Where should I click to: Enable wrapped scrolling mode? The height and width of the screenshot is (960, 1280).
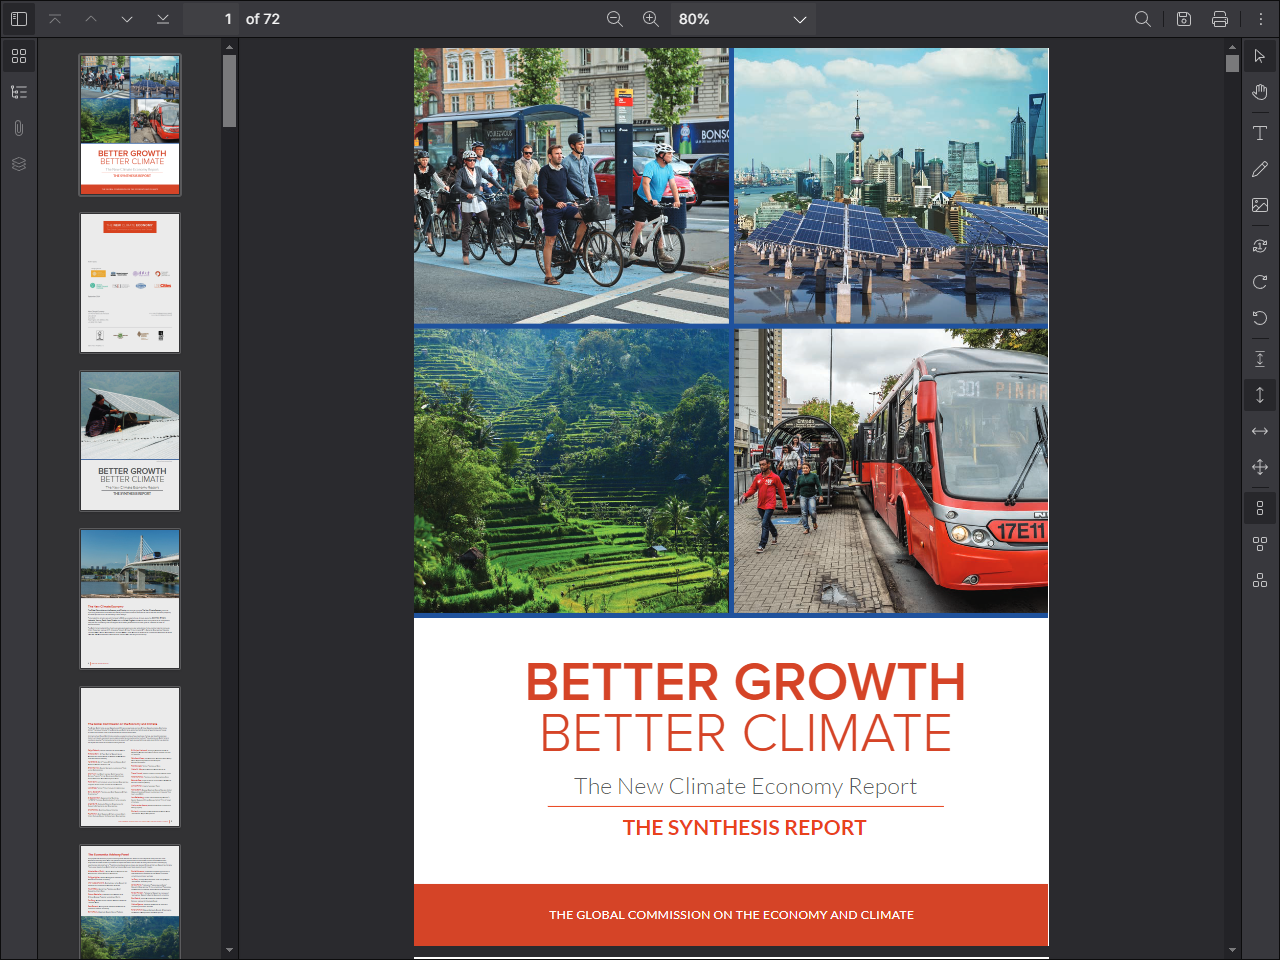click(x=1260, y=467)
